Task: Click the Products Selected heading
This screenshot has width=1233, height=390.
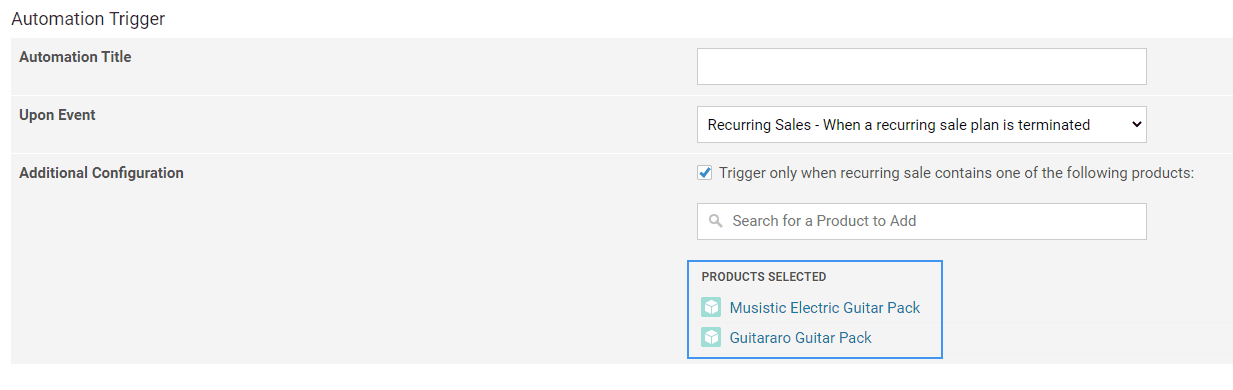Action: click(764, 277)
